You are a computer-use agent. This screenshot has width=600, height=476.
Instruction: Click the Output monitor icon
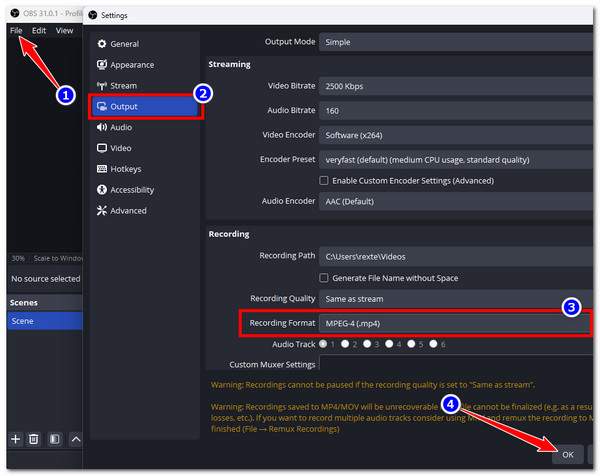point(102,106)
